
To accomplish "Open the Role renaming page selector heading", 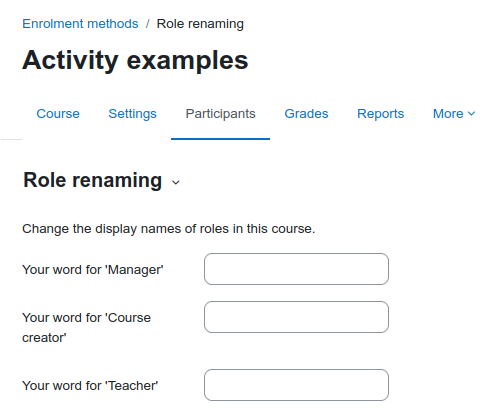I will 101,180.
